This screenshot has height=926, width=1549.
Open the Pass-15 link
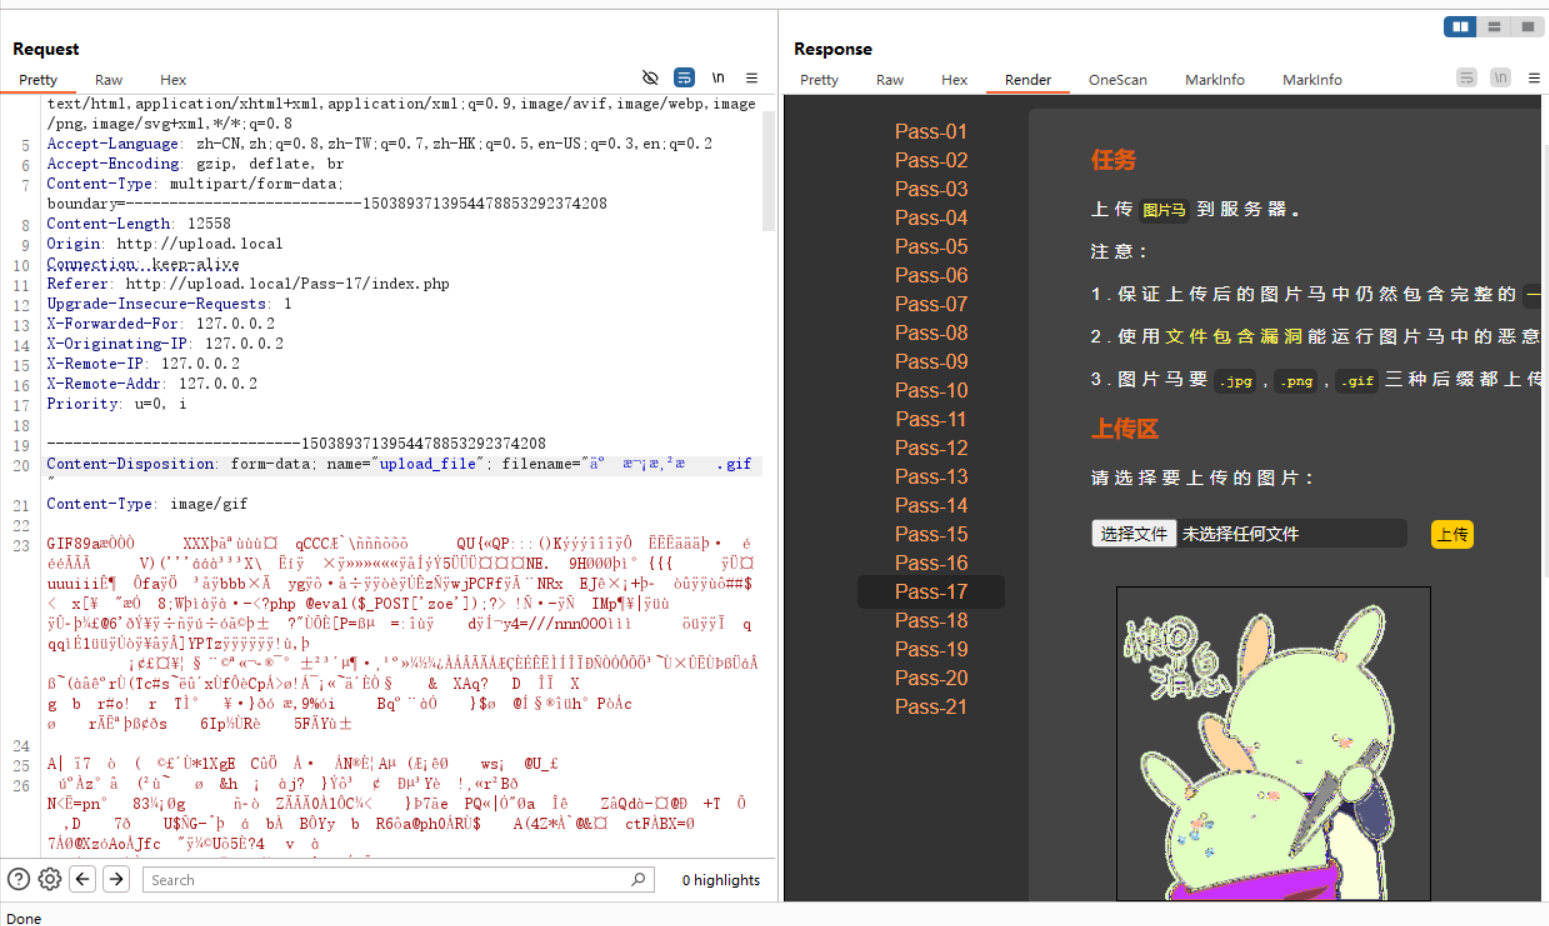(x=931, y=534)
